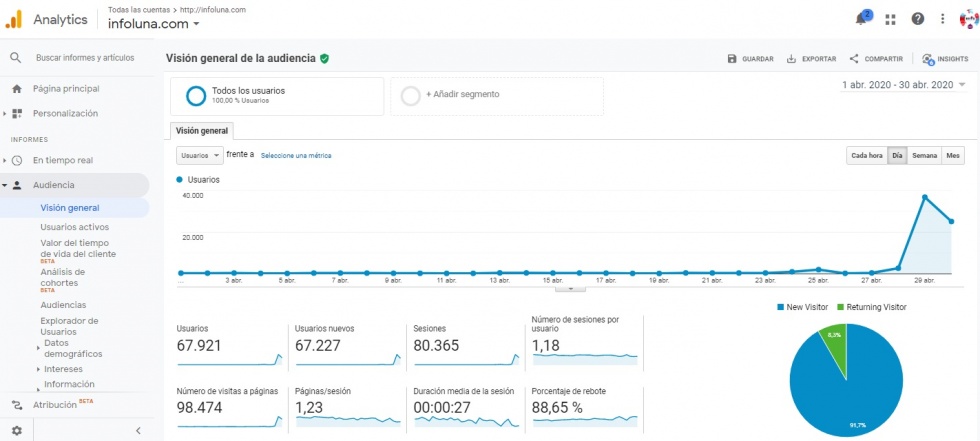The height and width of the screenshot is (441, 980).
Task: Click Seleccione una métrica link
Action: (x=295, y=156)
